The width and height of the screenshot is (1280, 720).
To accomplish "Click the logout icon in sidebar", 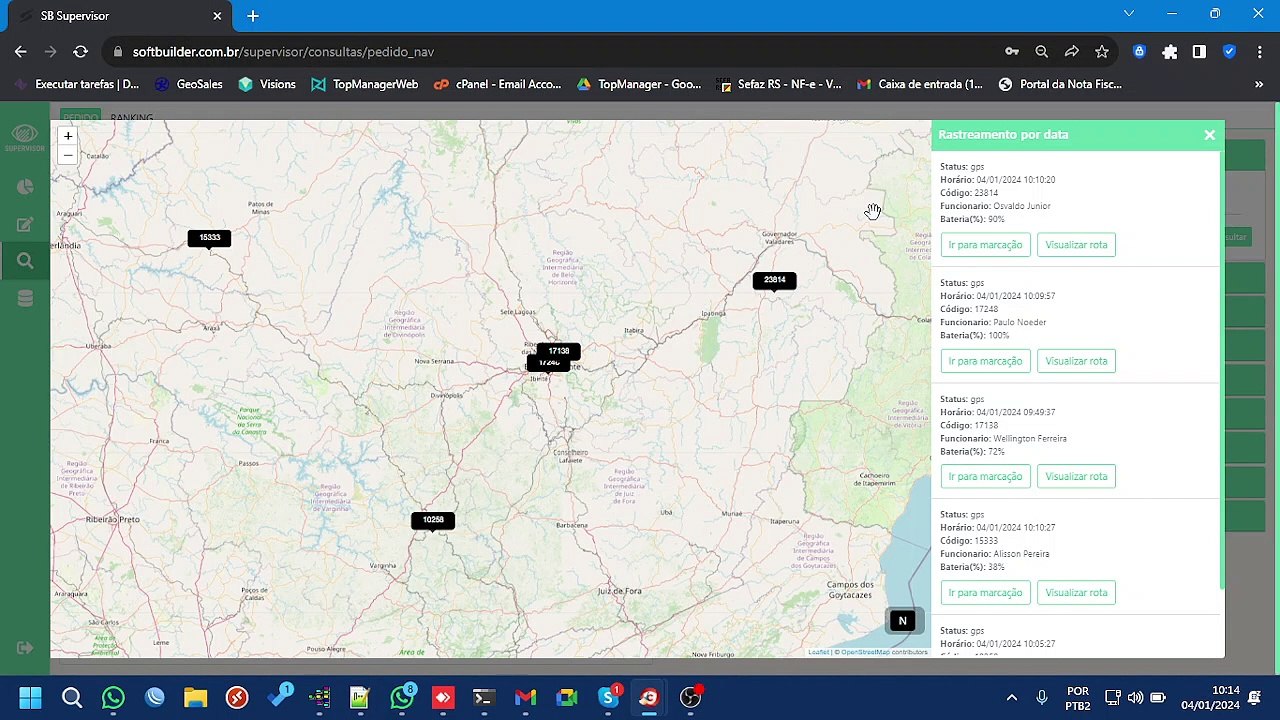I will (x=25, y=648).
